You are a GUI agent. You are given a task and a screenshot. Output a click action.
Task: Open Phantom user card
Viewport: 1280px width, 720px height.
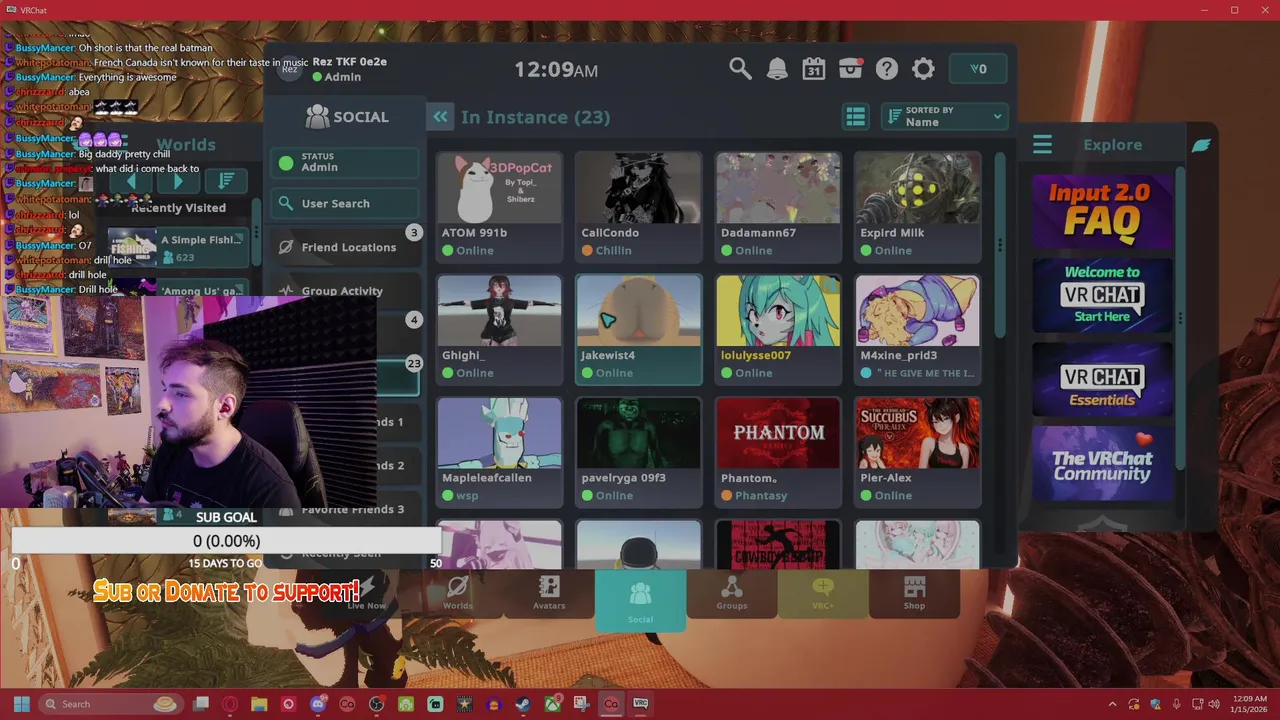click(x=778, y=452)
